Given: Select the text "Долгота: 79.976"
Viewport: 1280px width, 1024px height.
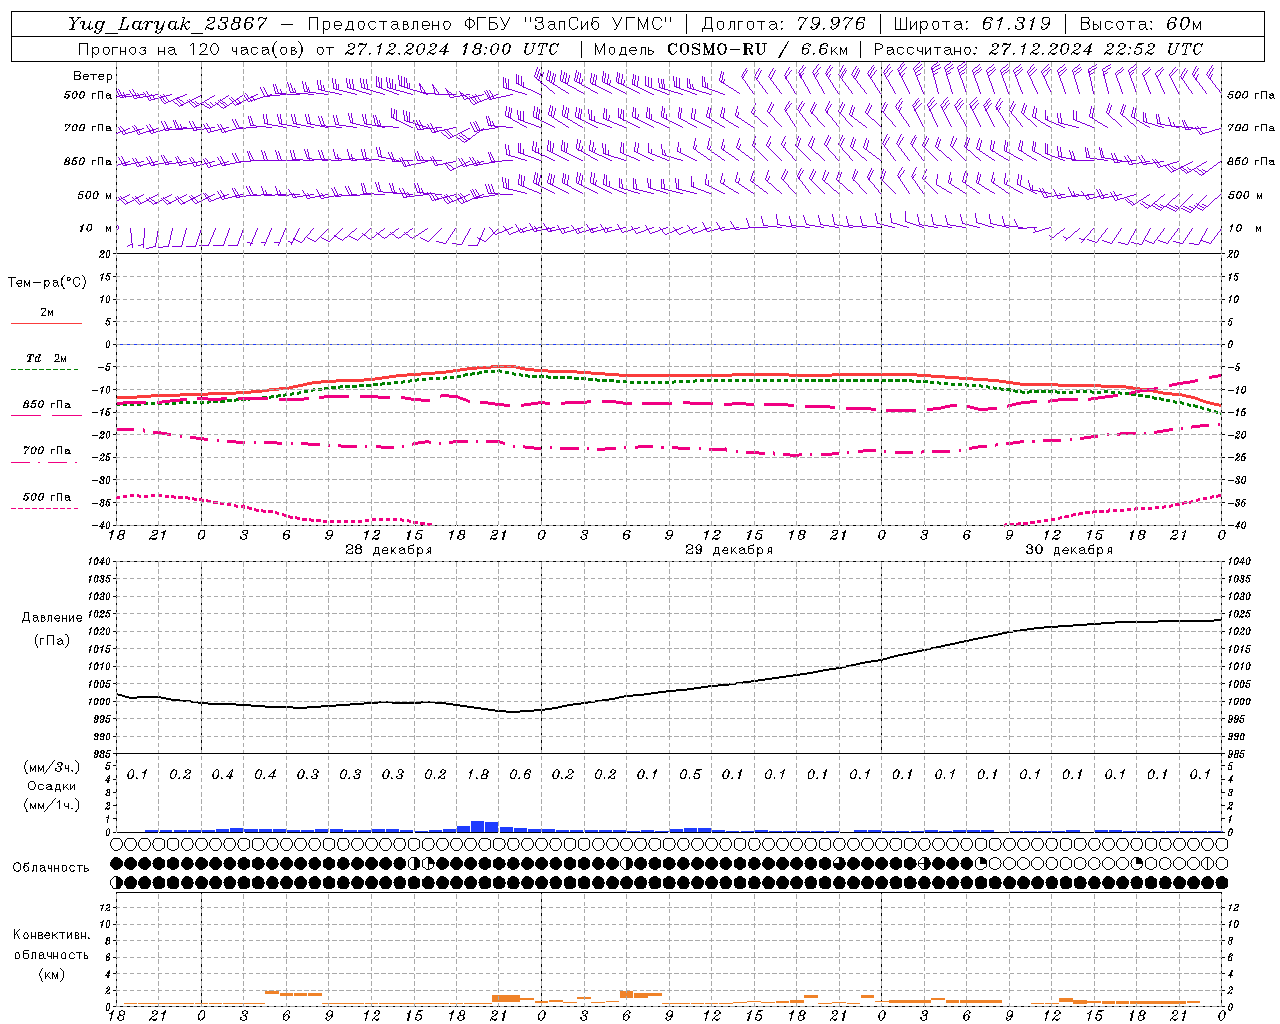Looking at the screenshot, I should [x=783, y=24].
